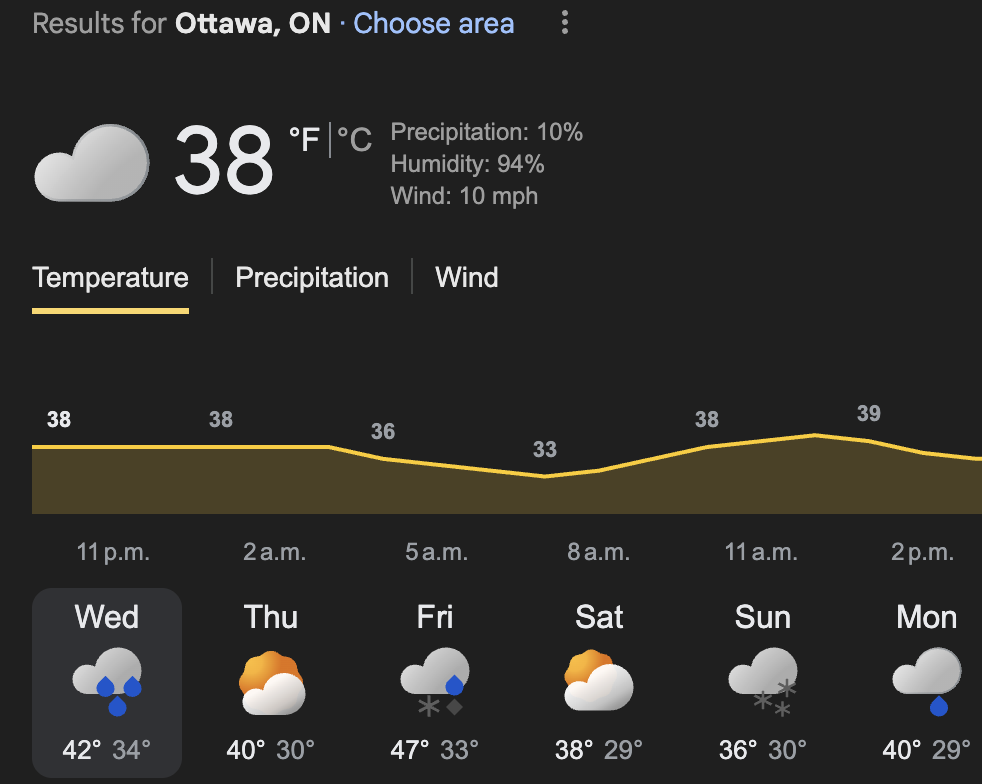This screenshot has width=982, height=784.
Task: Click the 8 a.m. time marker
Action: click(x=599, y=552)
